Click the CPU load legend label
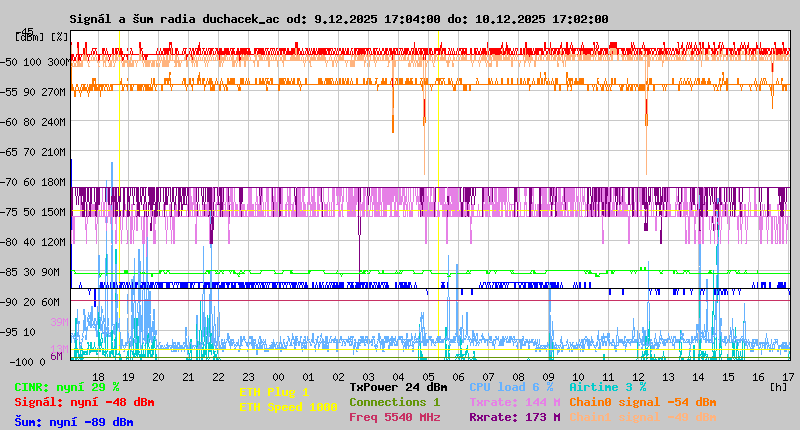Image resolution: width=800 pixels, height=430 pixels. [510, 386]
